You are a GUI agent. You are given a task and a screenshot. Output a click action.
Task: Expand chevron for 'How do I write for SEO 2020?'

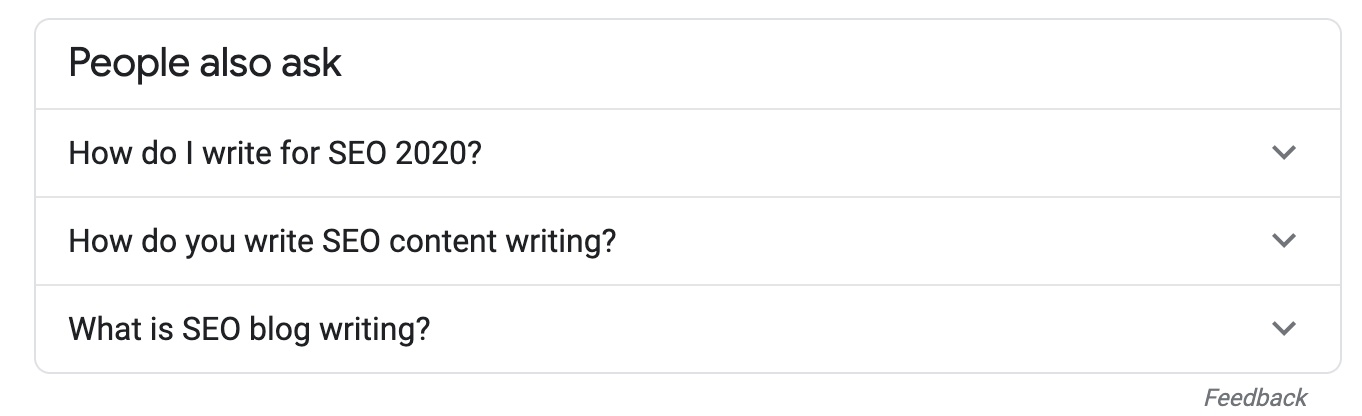pos(1283,153)
